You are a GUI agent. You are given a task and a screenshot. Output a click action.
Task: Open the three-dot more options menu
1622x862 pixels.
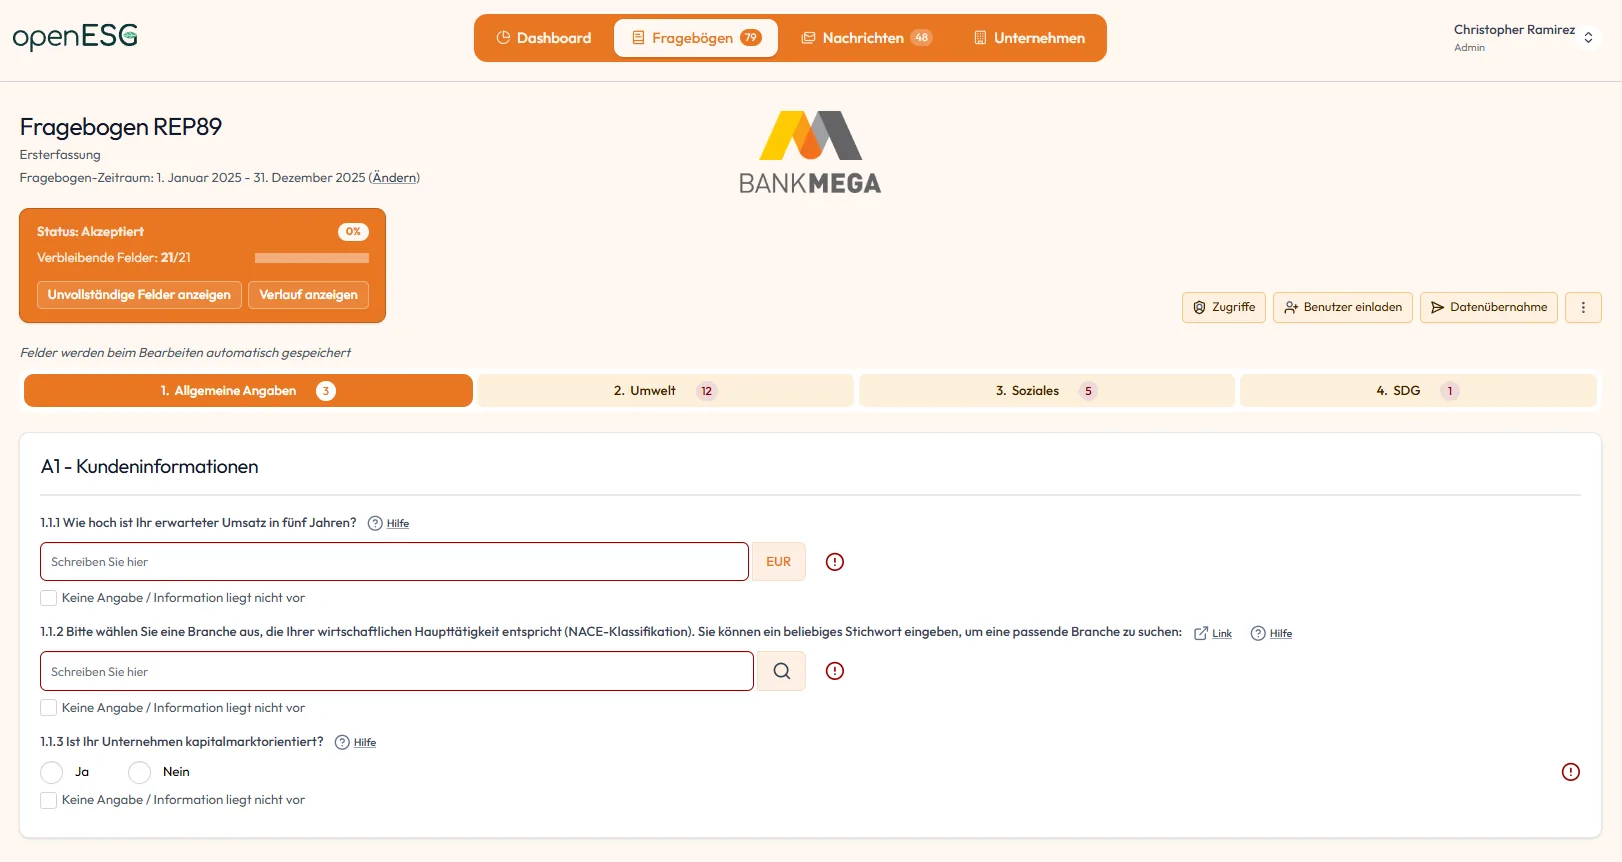1583,307
